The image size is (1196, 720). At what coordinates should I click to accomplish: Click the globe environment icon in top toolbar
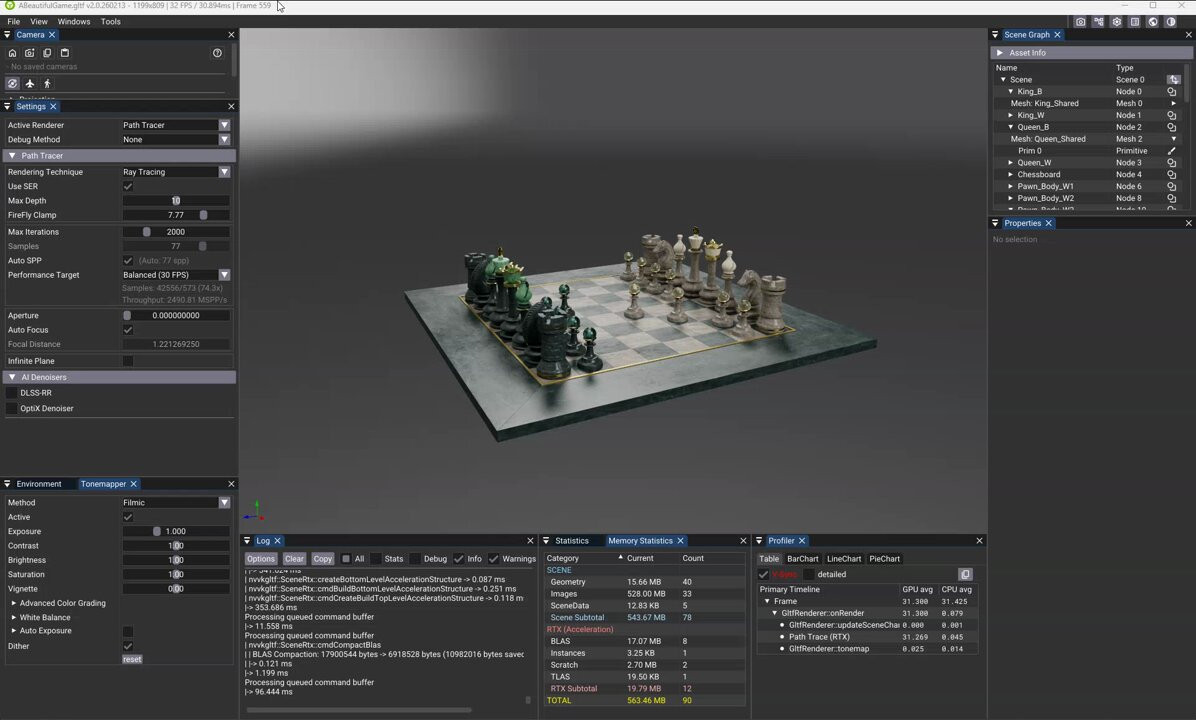[1153, 22]
